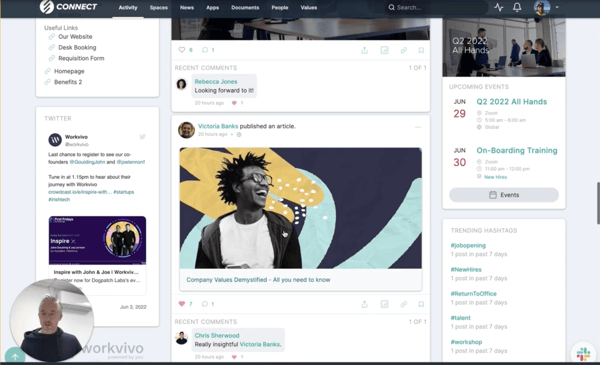Open the #NewHires hashtag

(x=466, y=269)
